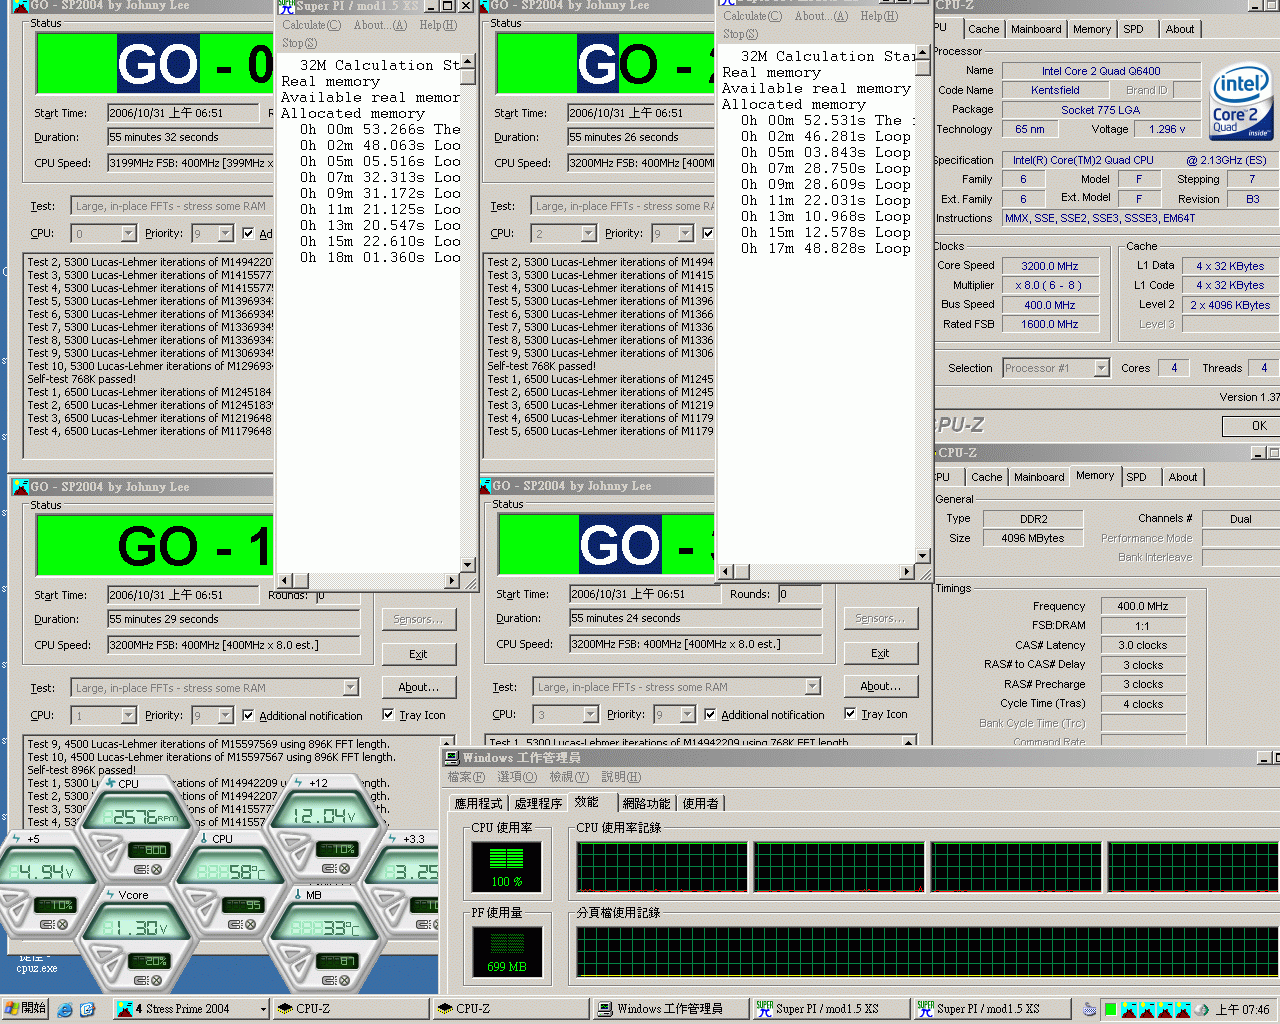The height and width of the screenshot is (1024, 1280).
Task: Open the CPU dropdown showing 2
Action: pos(588,233)
